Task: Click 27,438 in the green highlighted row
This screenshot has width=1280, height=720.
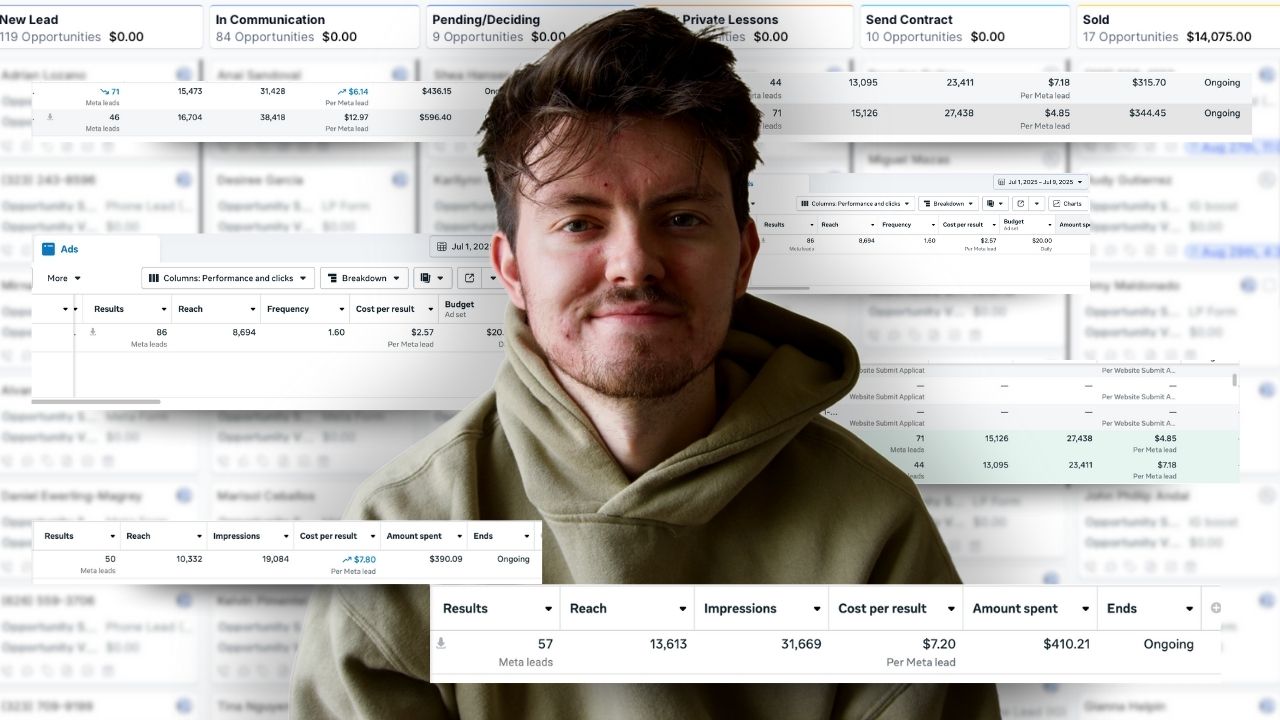Action: pos(1079,438)
